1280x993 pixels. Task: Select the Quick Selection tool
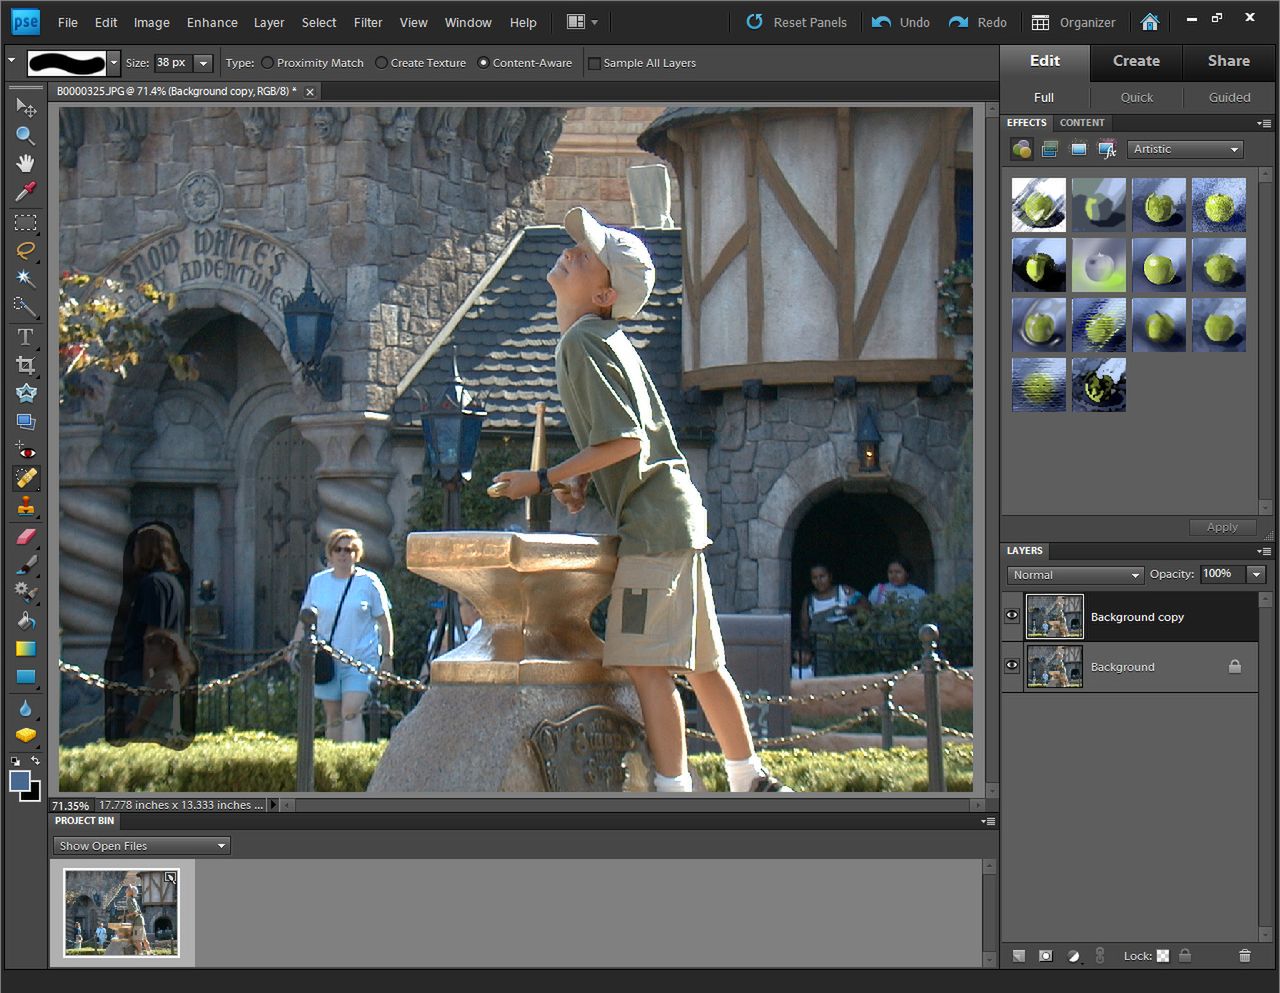(x=26, y=306)
